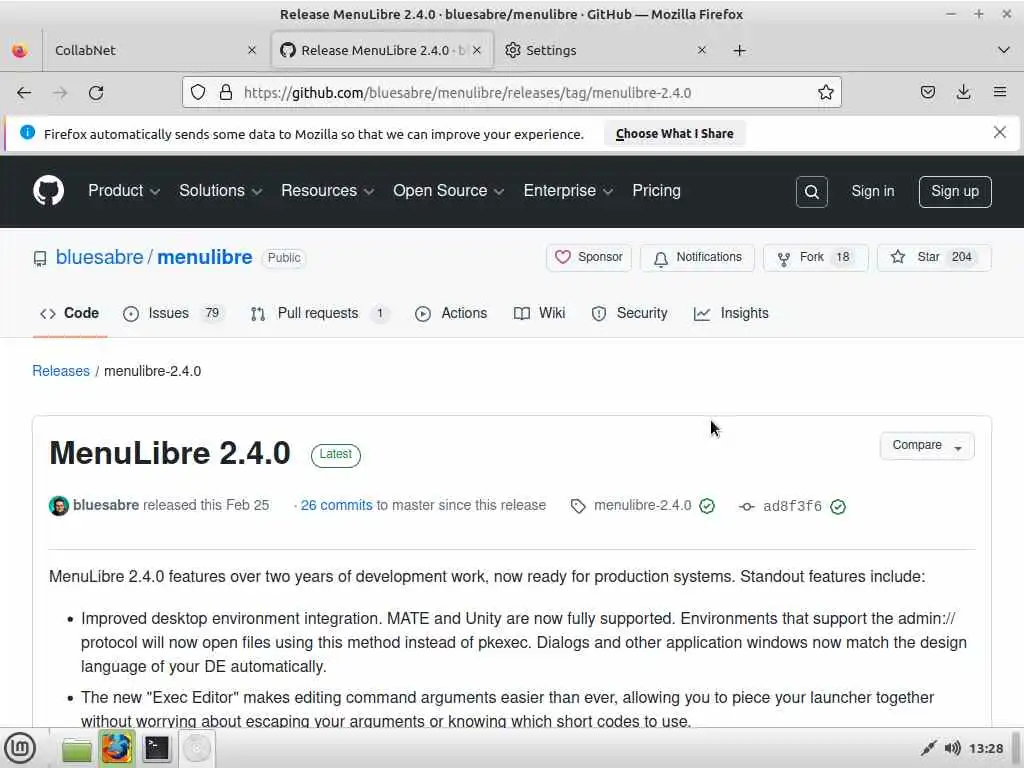The height and width of the screenshot is (768, 1024).
Task: Click Firefox icon in taskbar
Action: pos(117,748)
